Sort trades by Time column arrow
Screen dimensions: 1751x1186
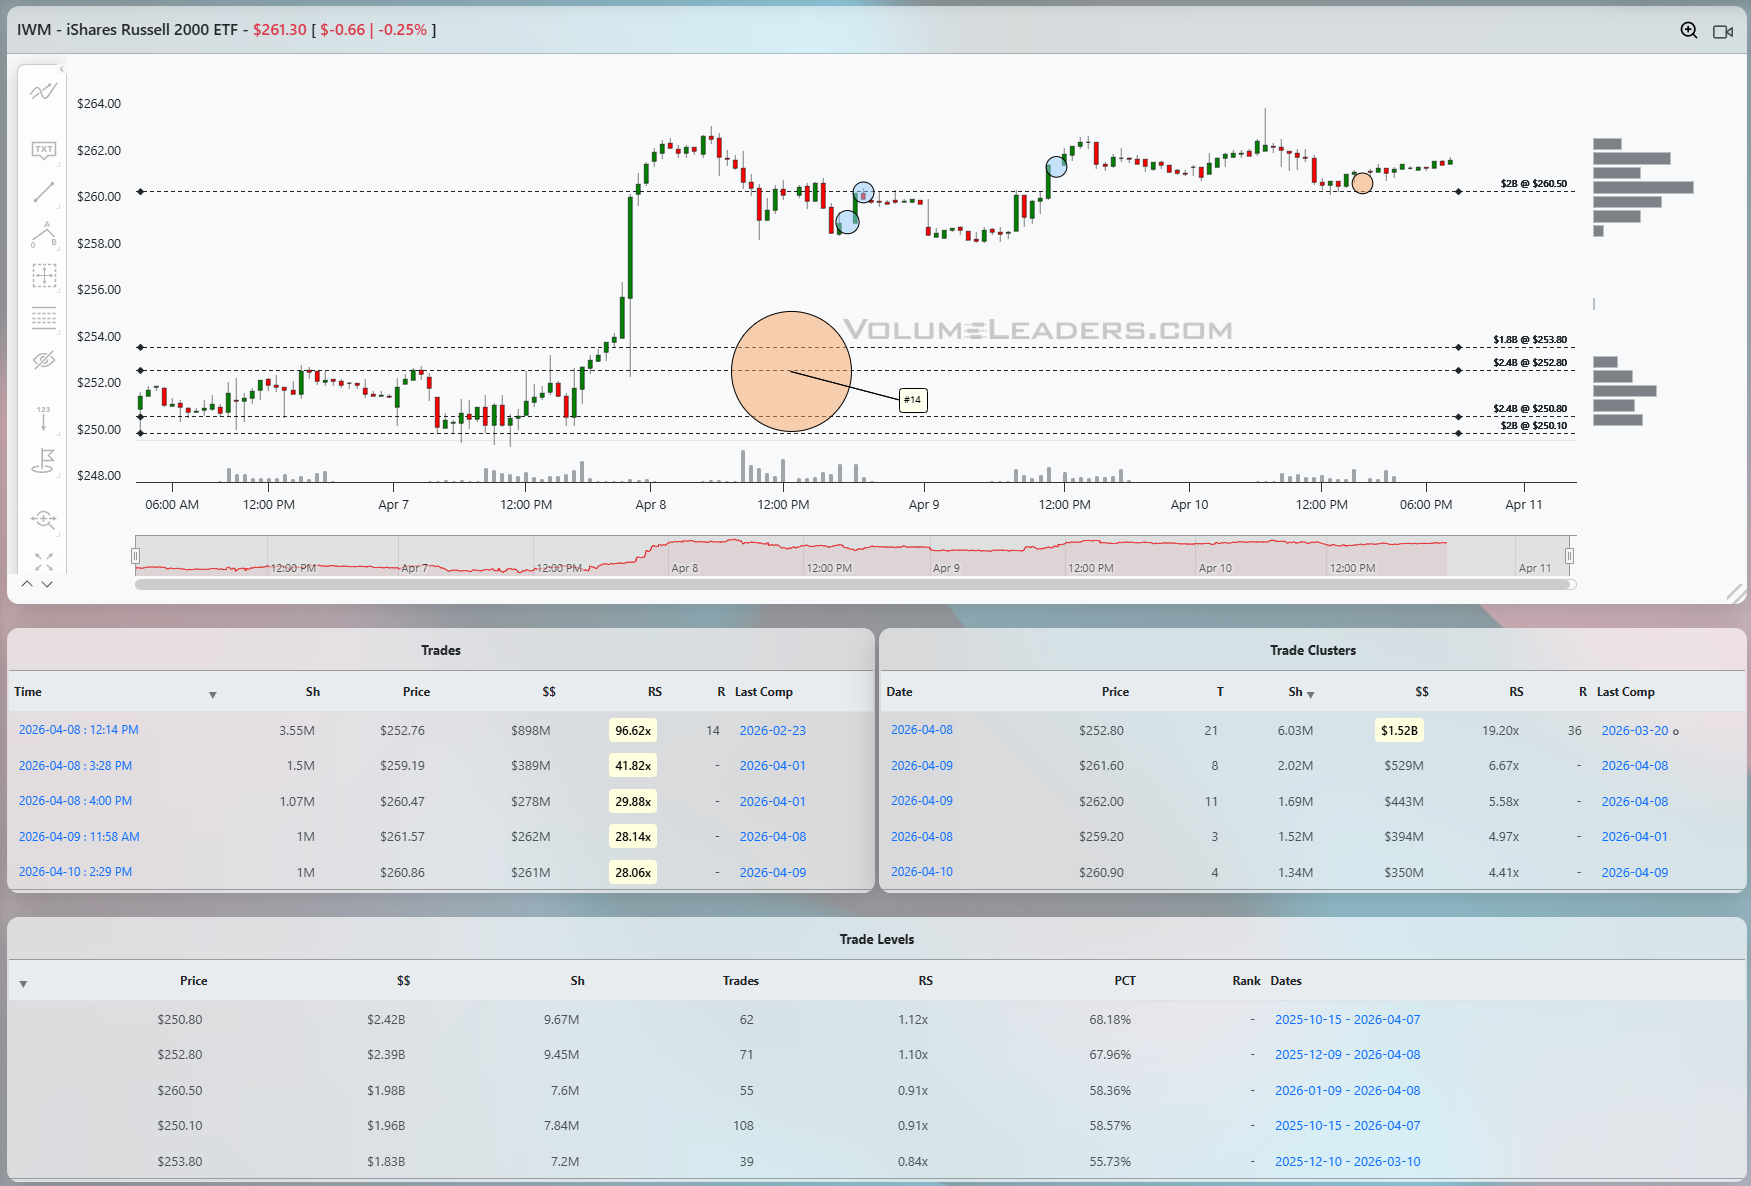[212, 694]
